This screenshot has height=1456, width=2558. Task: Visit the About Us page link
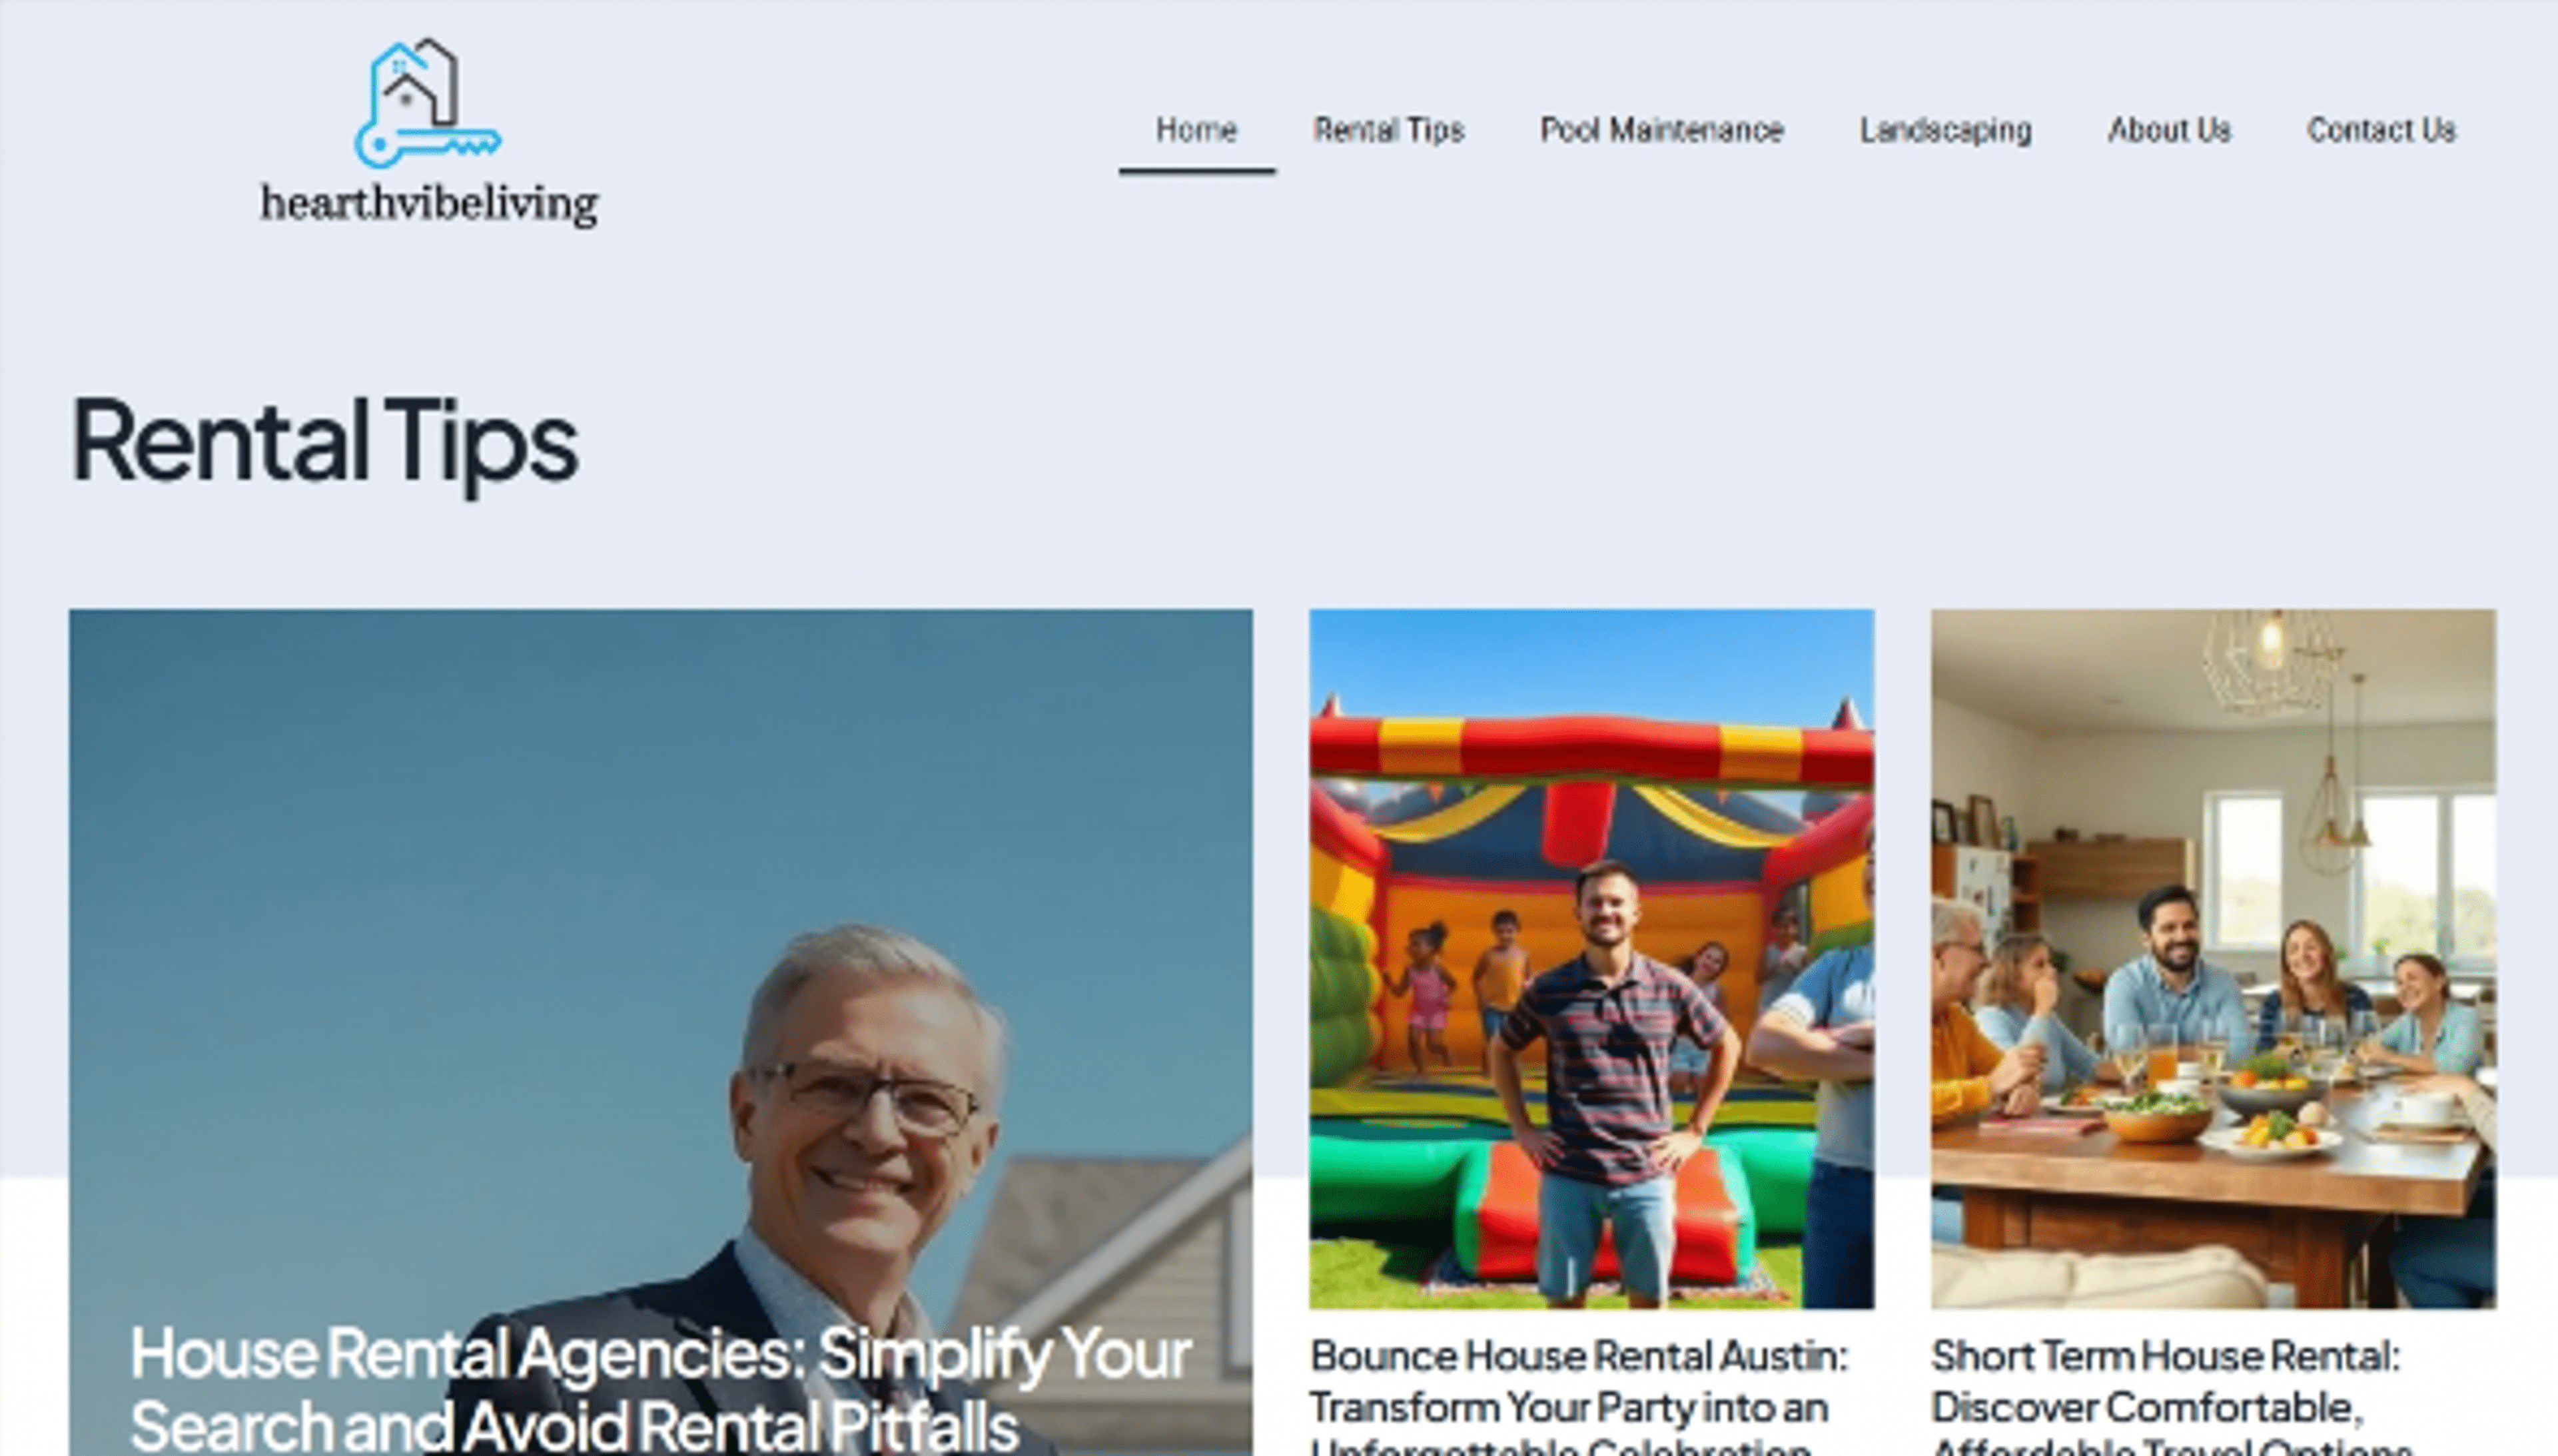click(2169, 130)
